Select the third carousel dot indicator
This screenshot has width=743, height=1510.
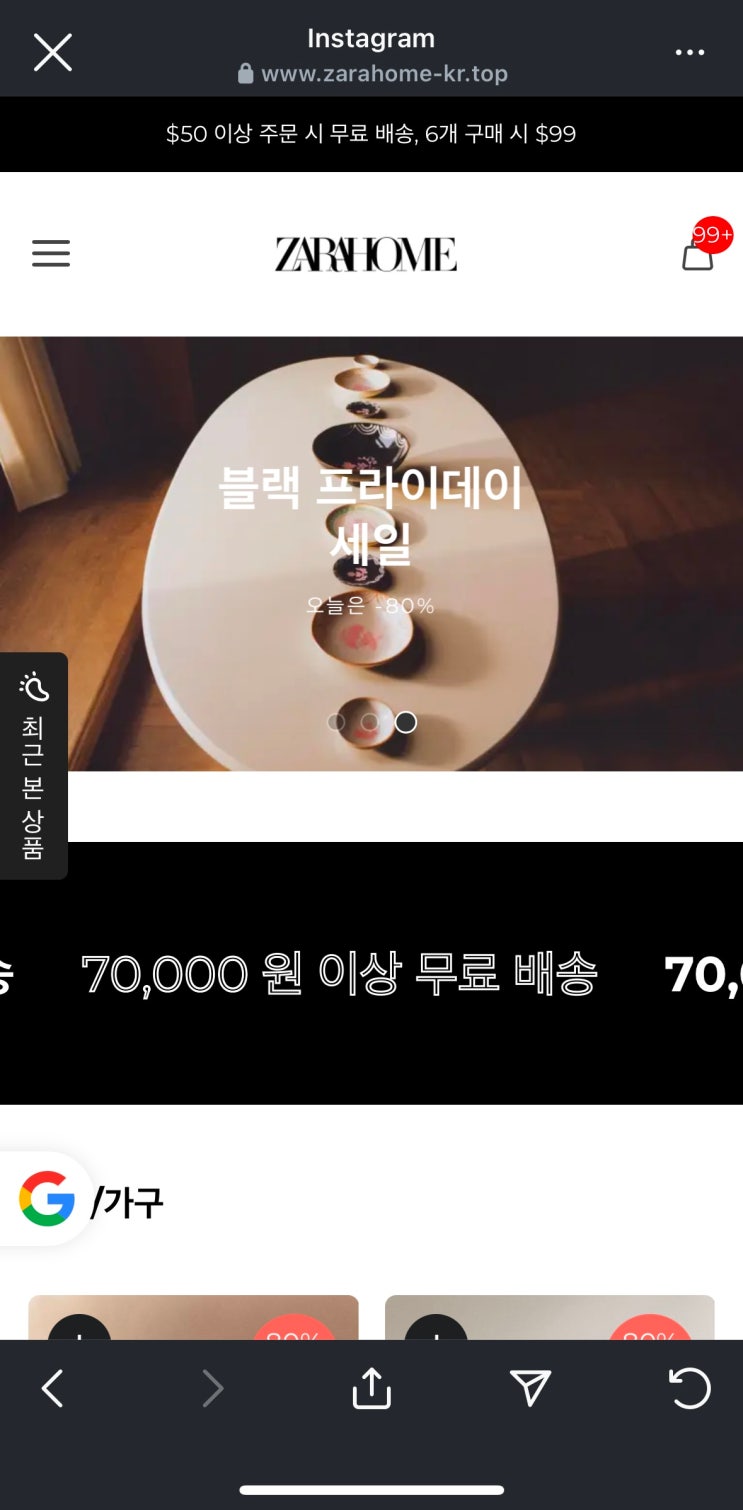(x=405, y=722)
